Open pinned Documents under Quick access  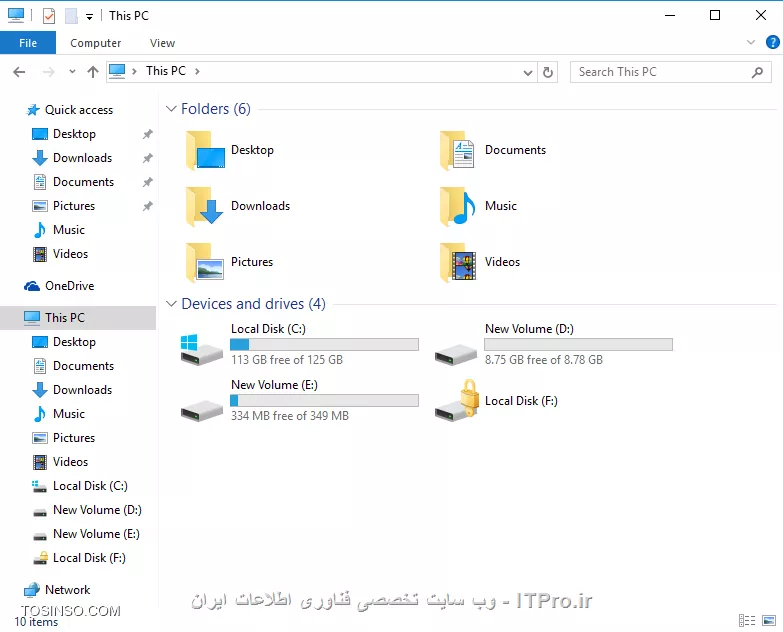[83, 182]
